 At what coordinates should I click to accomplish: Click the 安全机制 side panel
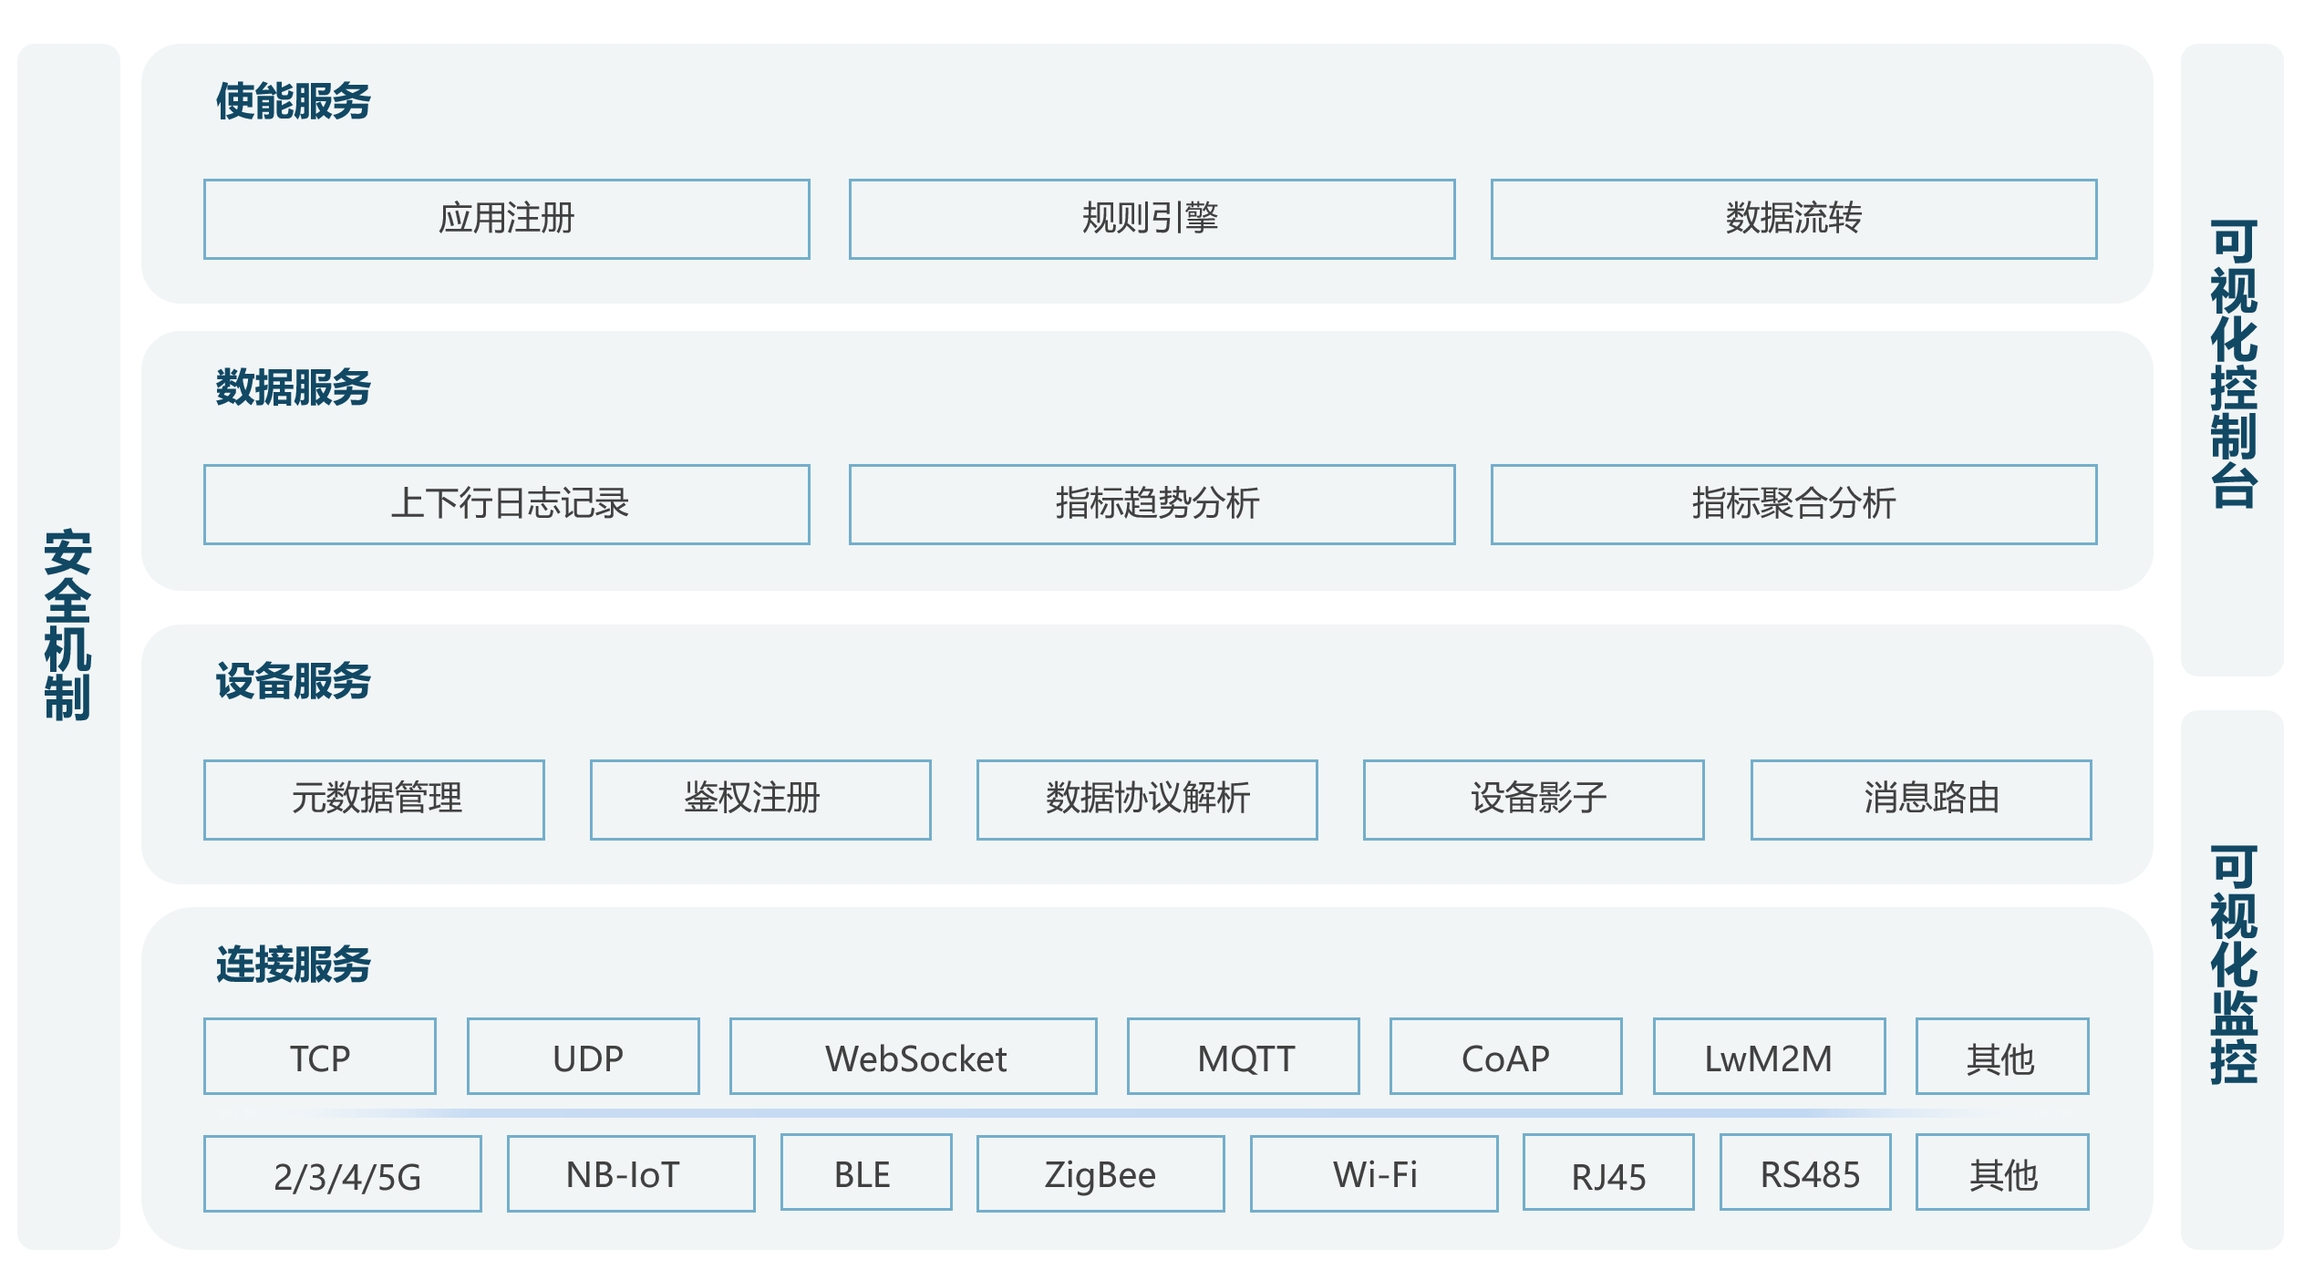[x=68, y=625]
